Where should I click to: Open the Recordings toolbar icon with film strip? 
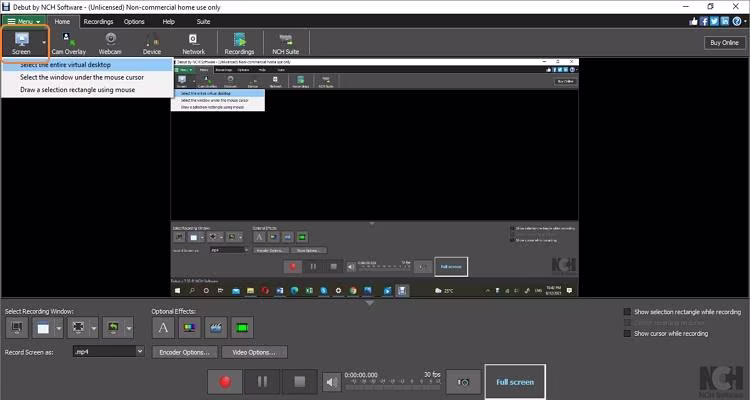240,43
